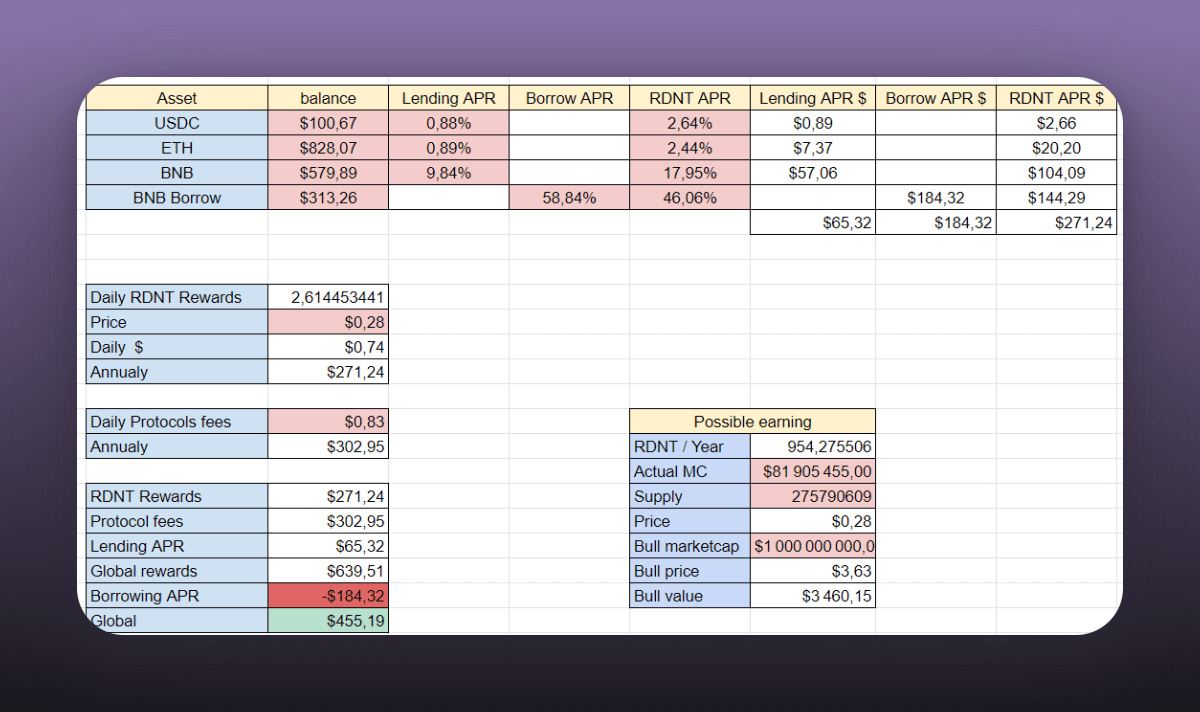The image size is (1200, 712).
Task: Click the Possible earning header cell
Action: pos(752,422)
